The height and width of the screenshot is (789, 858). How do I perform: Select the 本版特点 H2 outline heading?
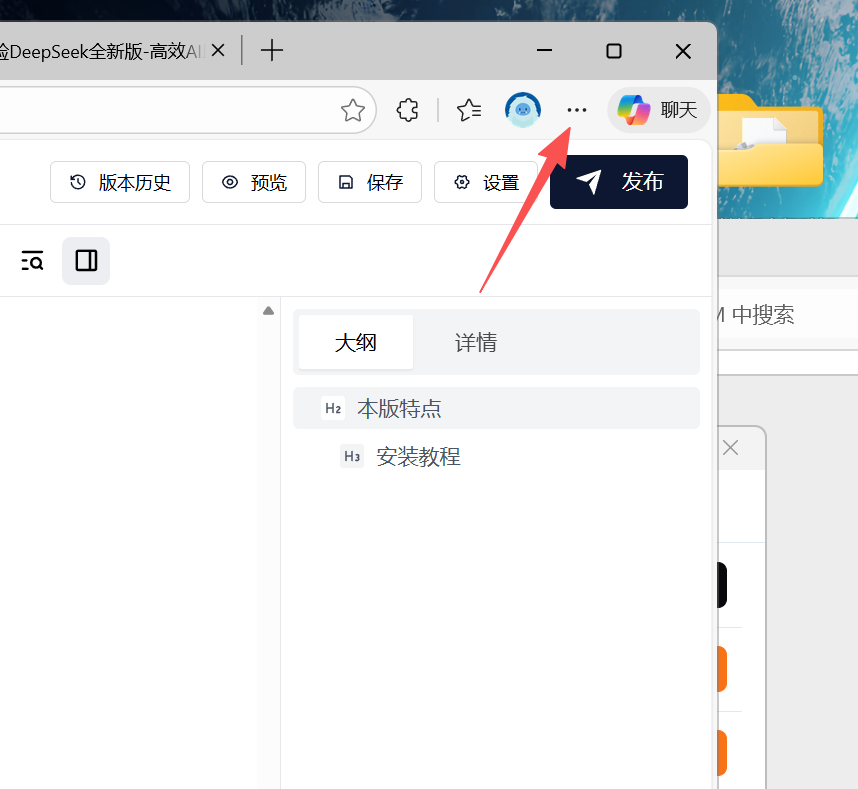coord(400,408)
